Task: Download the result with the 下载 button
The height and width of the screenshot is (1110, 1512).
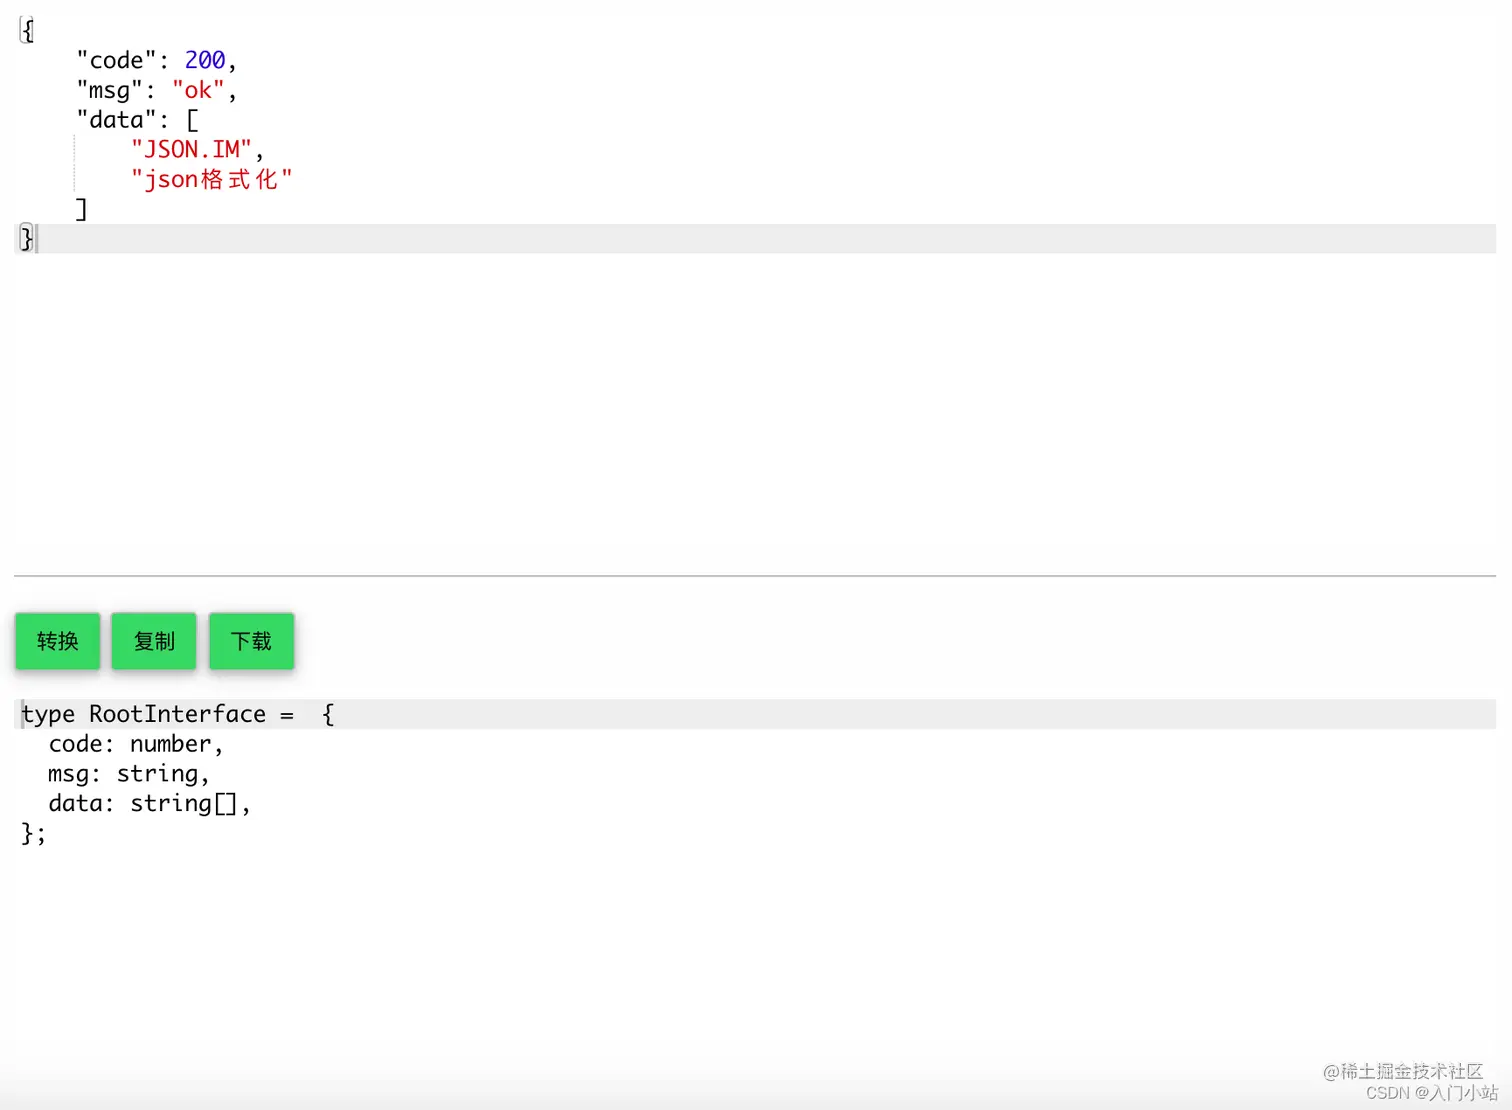Action: [250, 641]
